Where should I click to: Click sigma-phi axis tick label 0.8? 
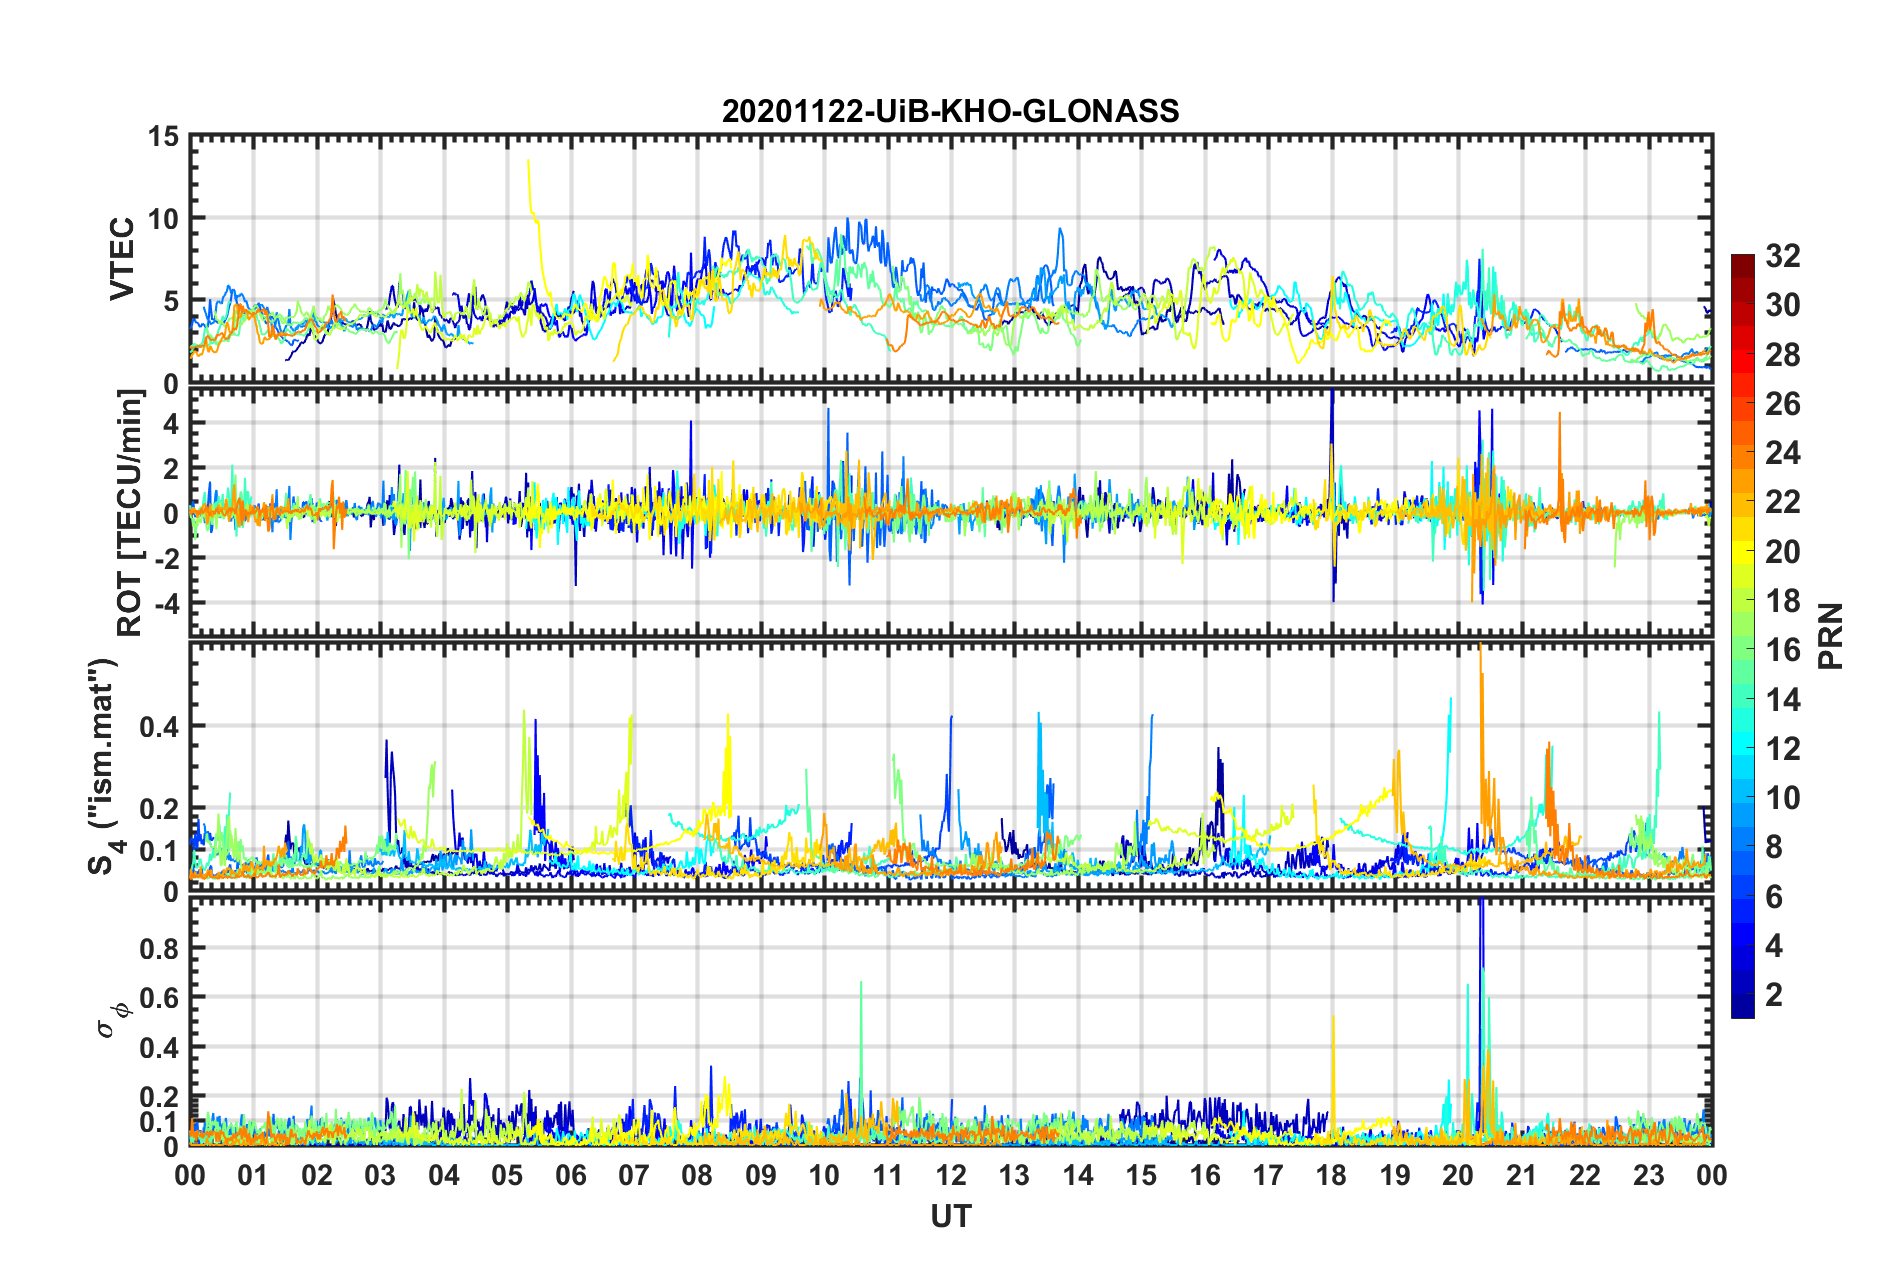pyautogui.click(x=161, y=948)
